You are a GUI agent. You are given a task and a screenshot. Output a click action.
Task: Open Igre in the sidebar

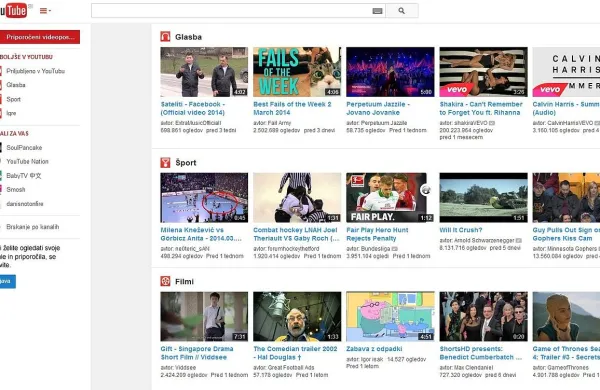coord(11,113)
